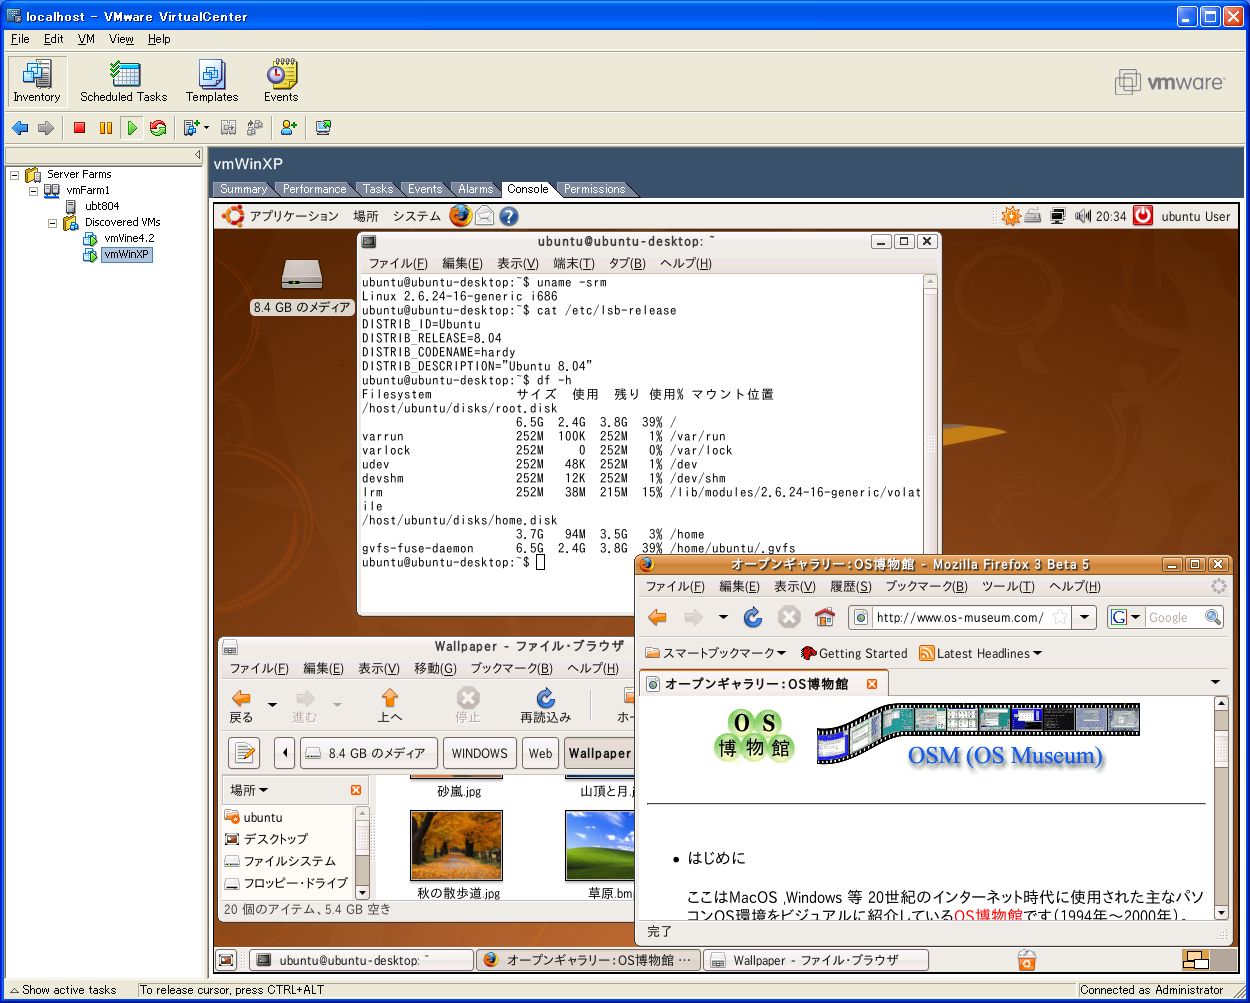Click the trash icon in bottom panel
1250x1003 pixels.
pyautogui.click(x=1026, y=960)
